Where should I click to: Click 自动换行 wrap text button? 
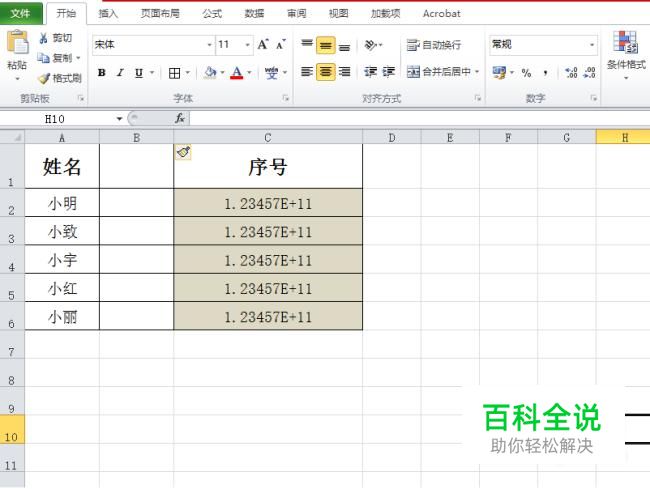[x=434, y=45]
